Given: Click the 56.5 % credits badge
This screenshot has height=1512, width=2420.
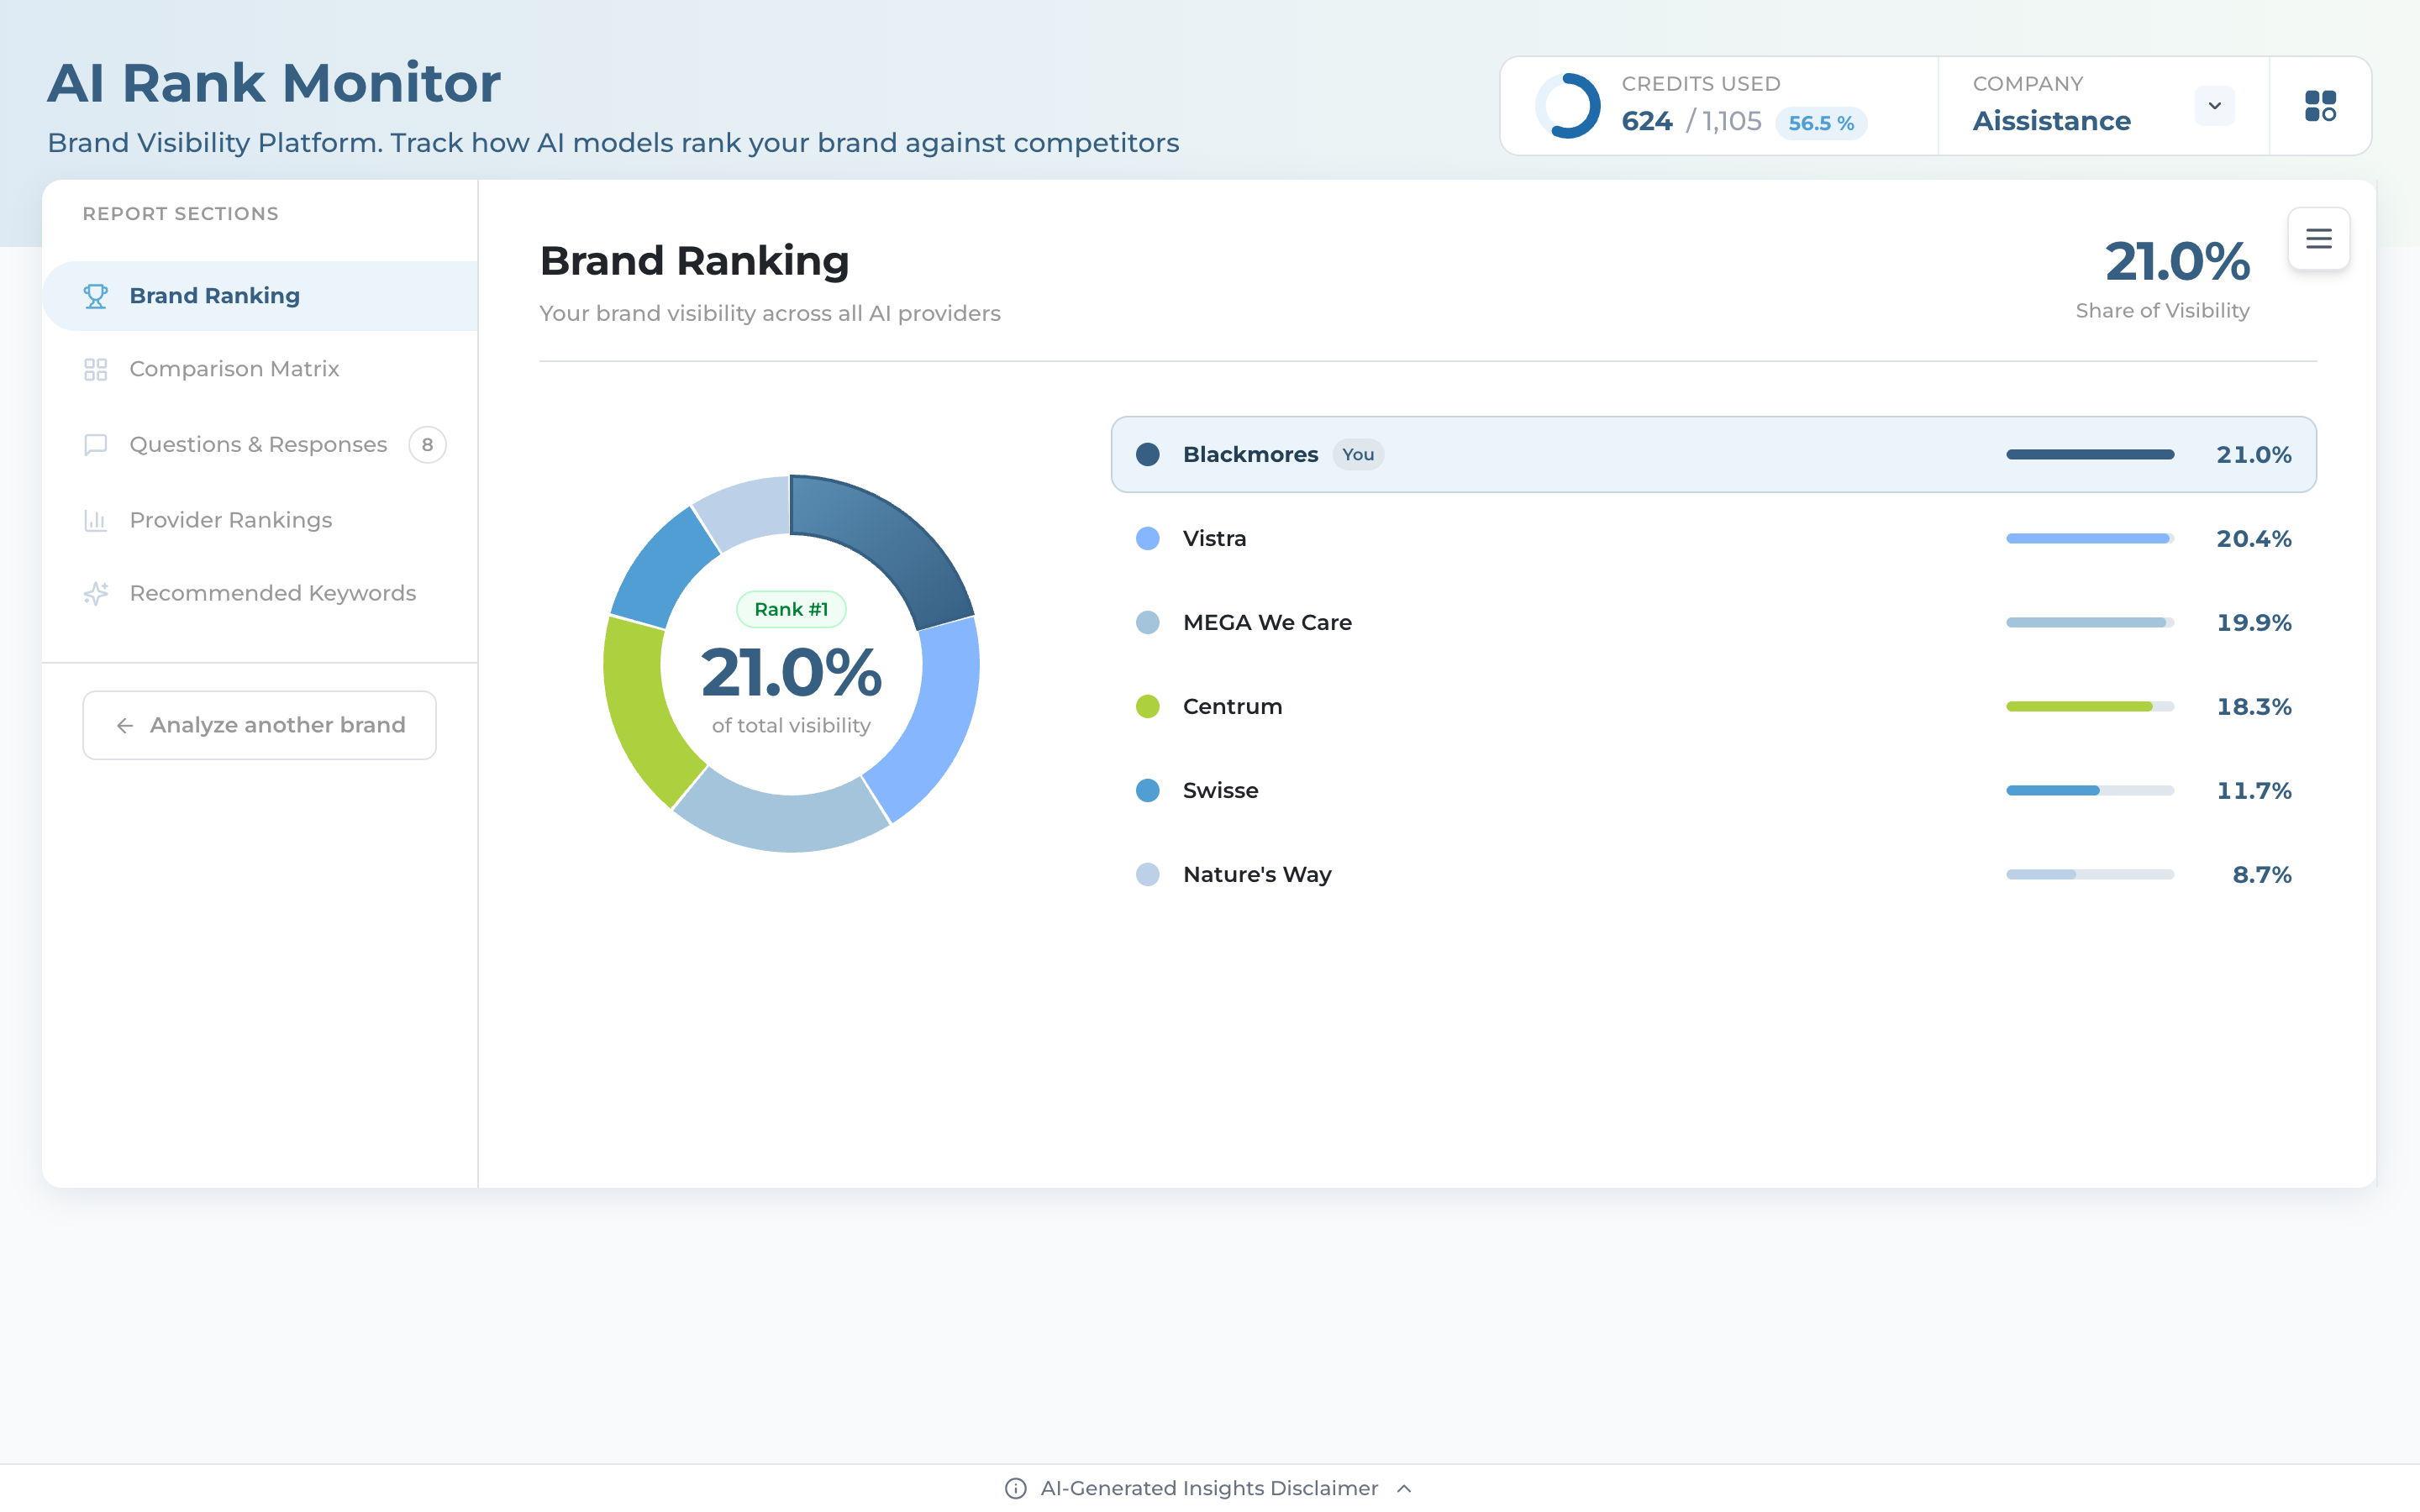Looking at the screenshot, I should pos(1821,123).
